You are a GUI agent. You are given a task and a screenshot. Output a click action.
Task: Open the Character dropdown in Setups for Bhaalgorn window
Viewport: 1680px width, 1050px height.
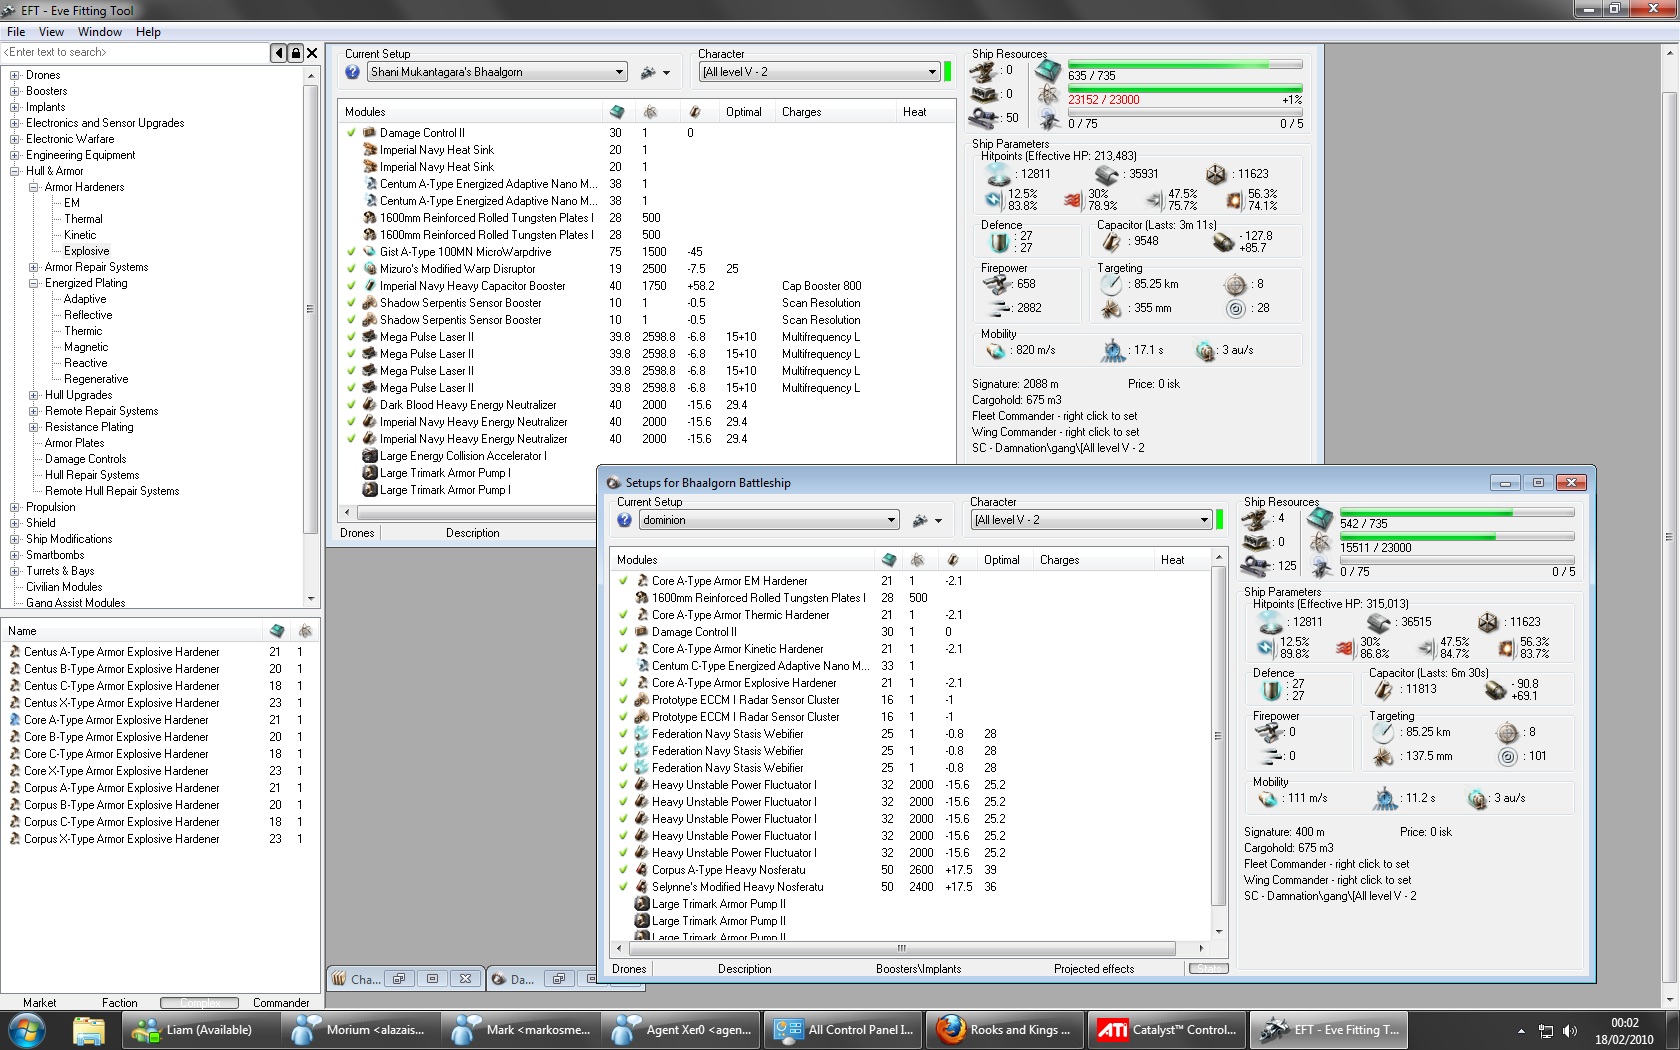click(x=1092, y=520)
